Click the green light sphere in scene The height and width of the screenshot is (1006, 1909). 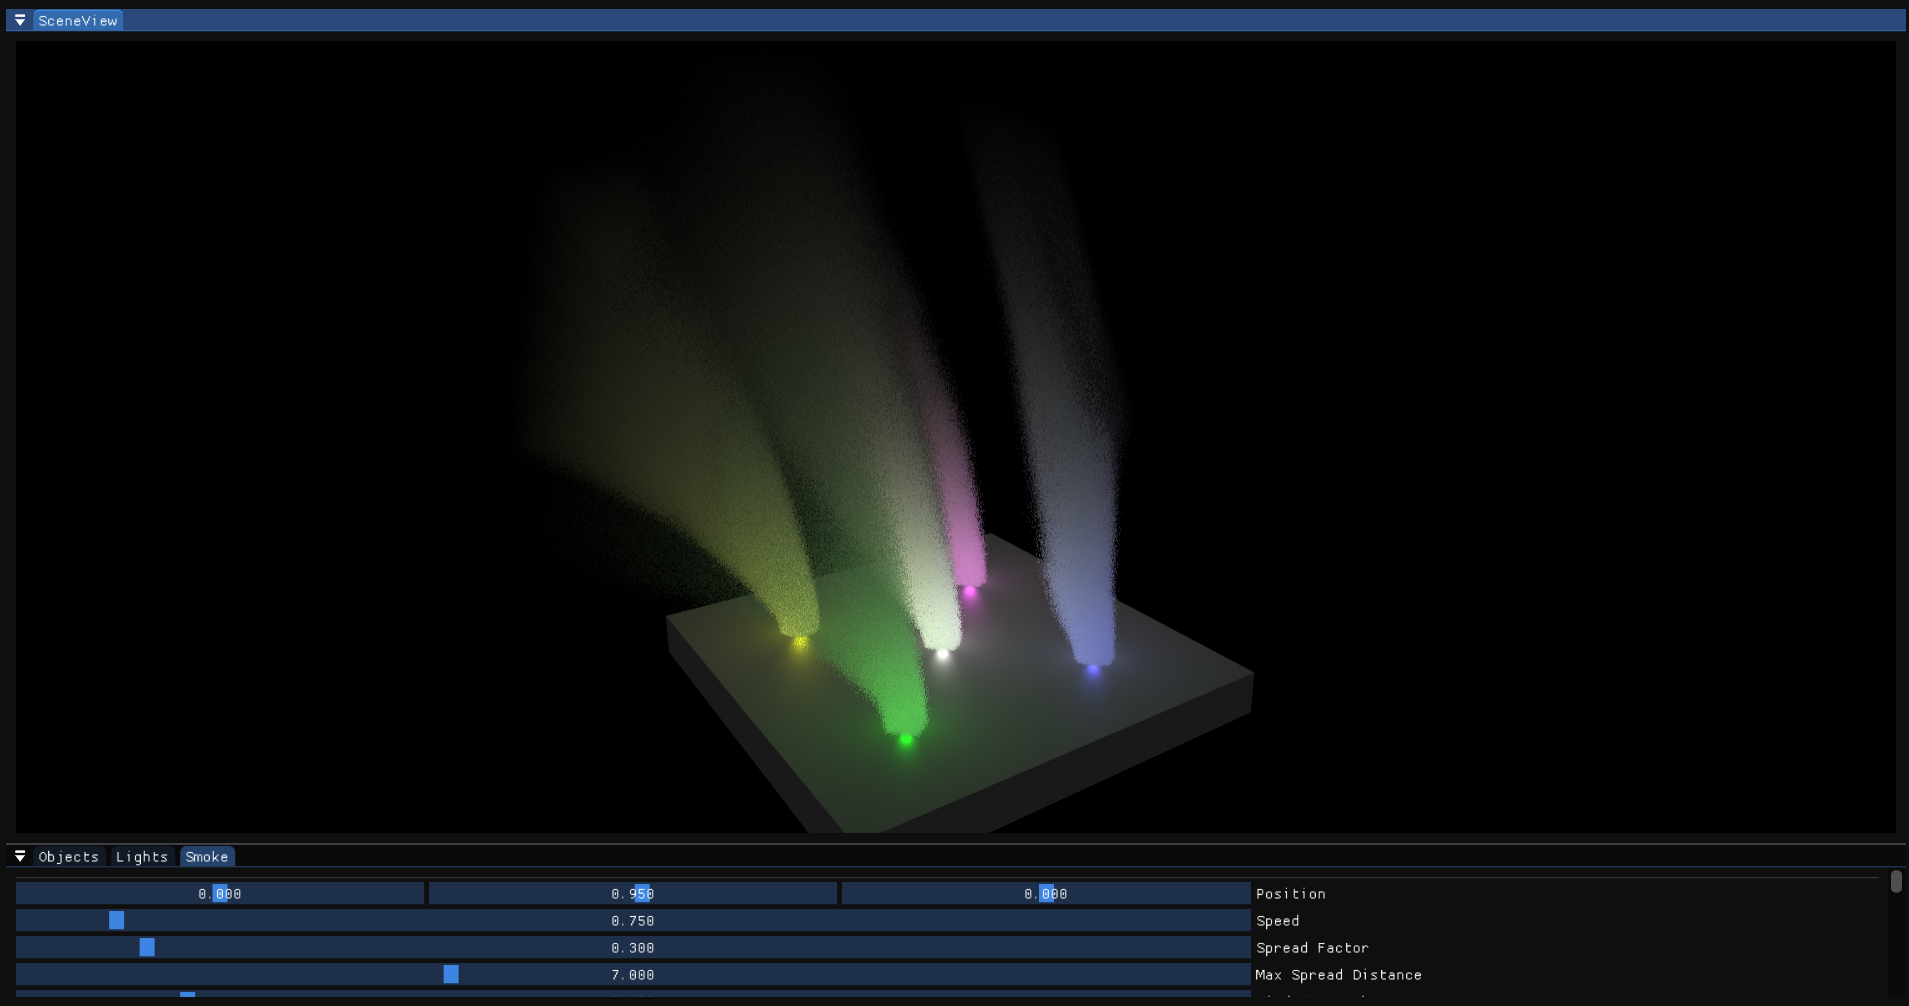[906, 740]
